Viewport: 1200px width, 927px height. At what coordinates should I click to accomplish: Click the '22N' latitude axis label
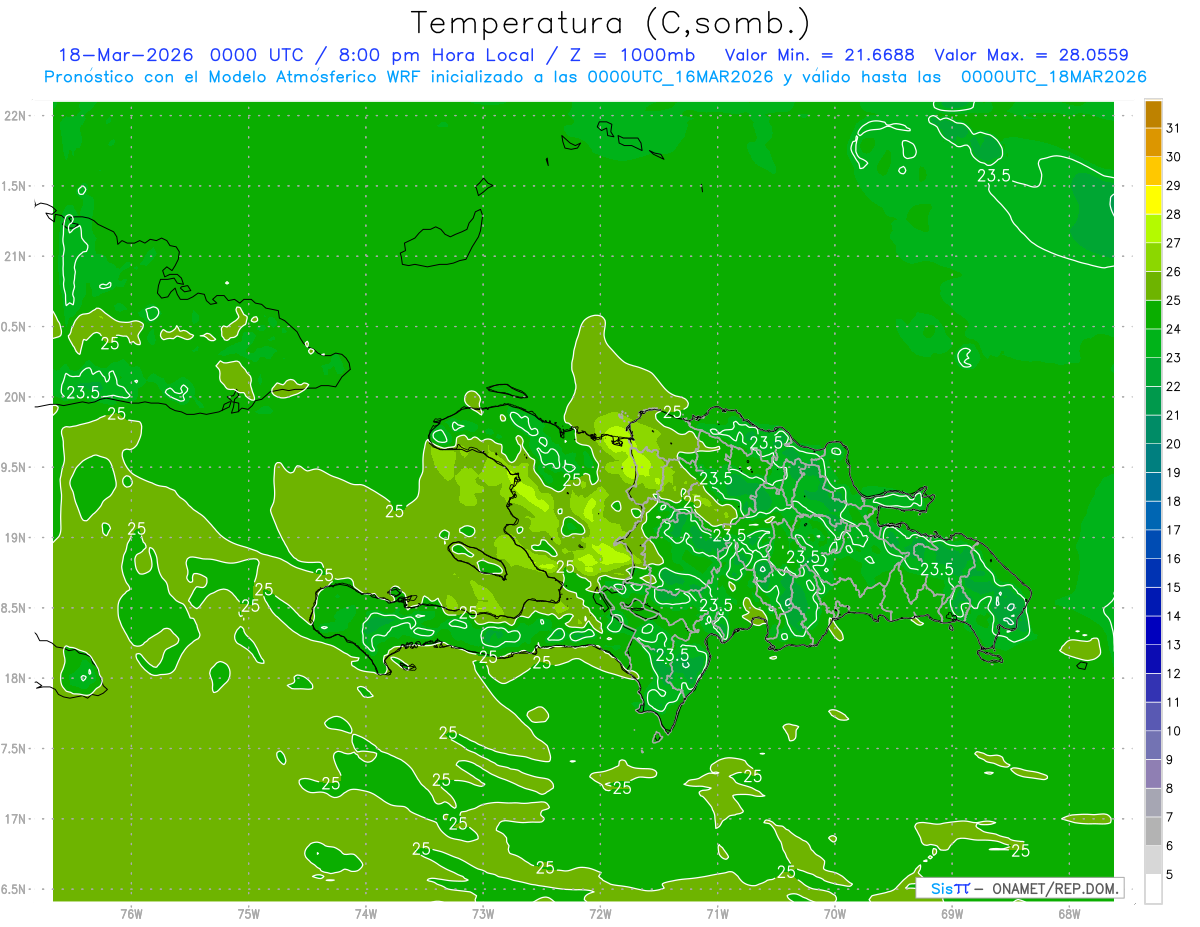click(15, 115)
